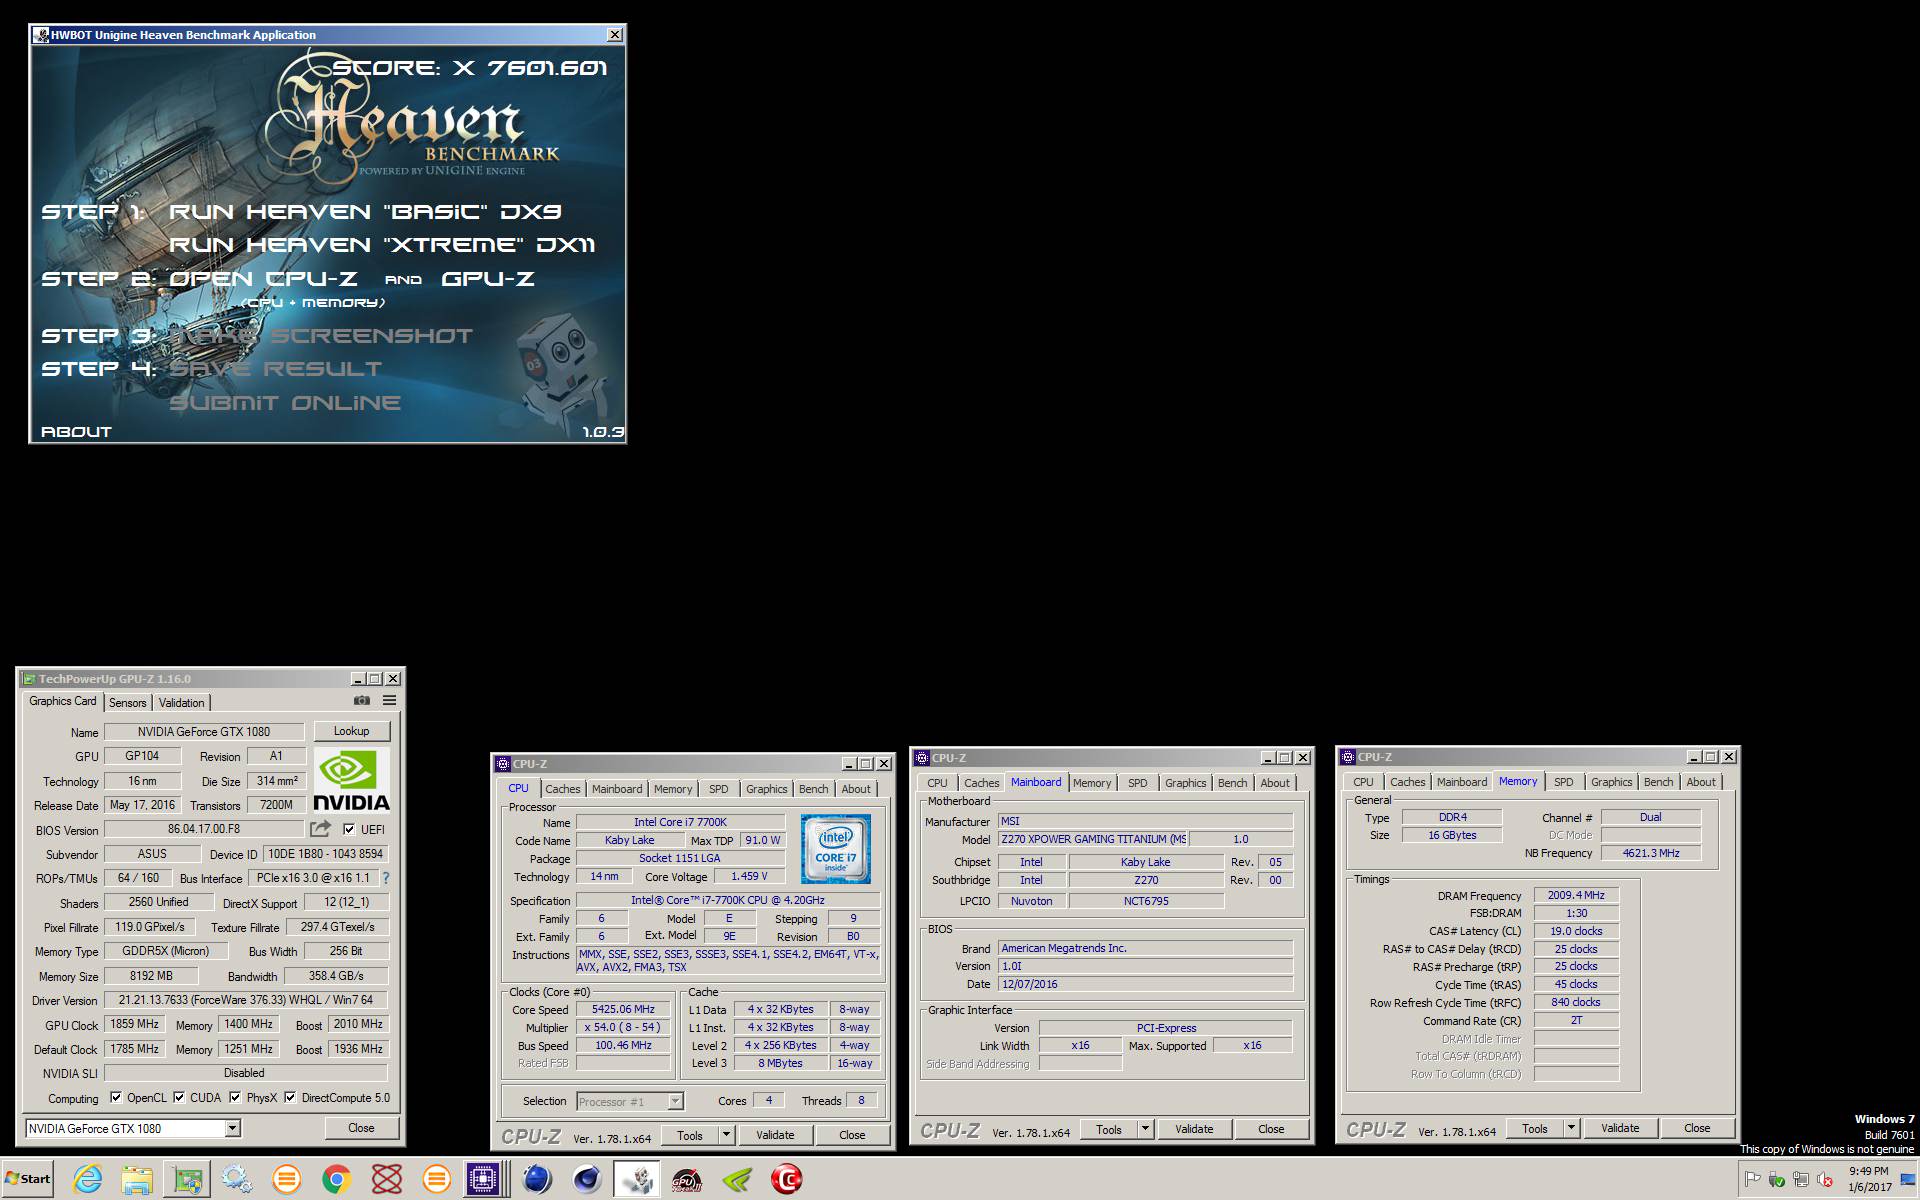Click the GPU-Z Lookup button
The width and height of the screenshot is (1920, 1200).
pos(351,731)
